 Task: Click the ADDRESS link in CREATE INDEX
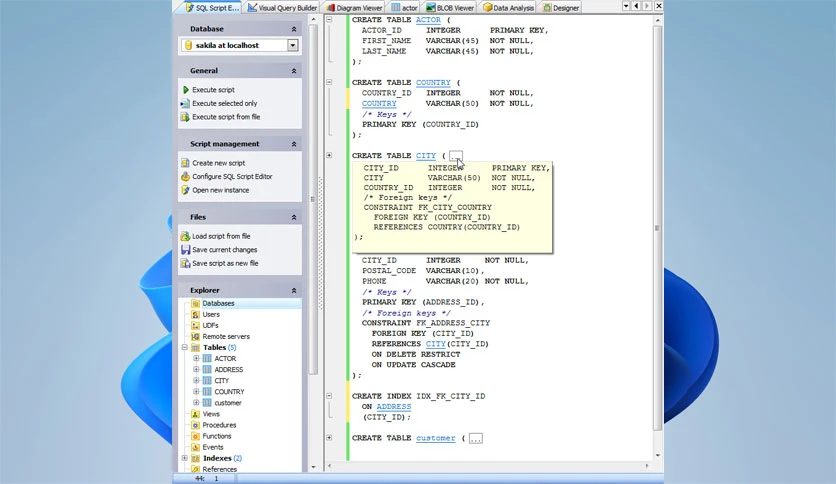393,407
